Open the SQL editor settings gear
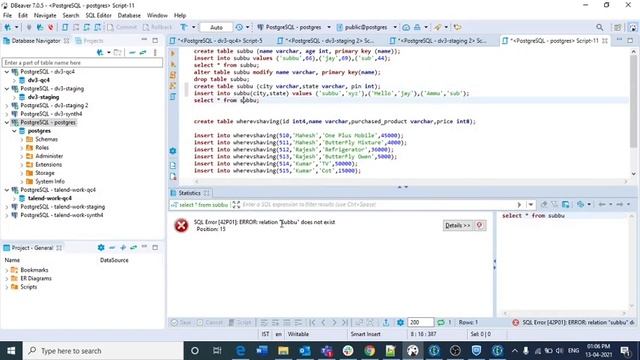Screen dimensions: 640x360 [173, 151]
